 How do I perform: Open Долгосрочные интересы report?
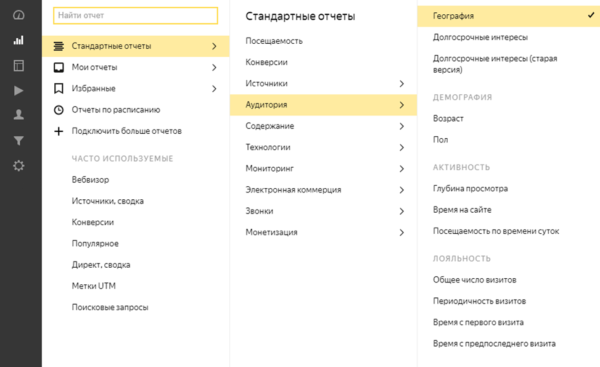480,38
